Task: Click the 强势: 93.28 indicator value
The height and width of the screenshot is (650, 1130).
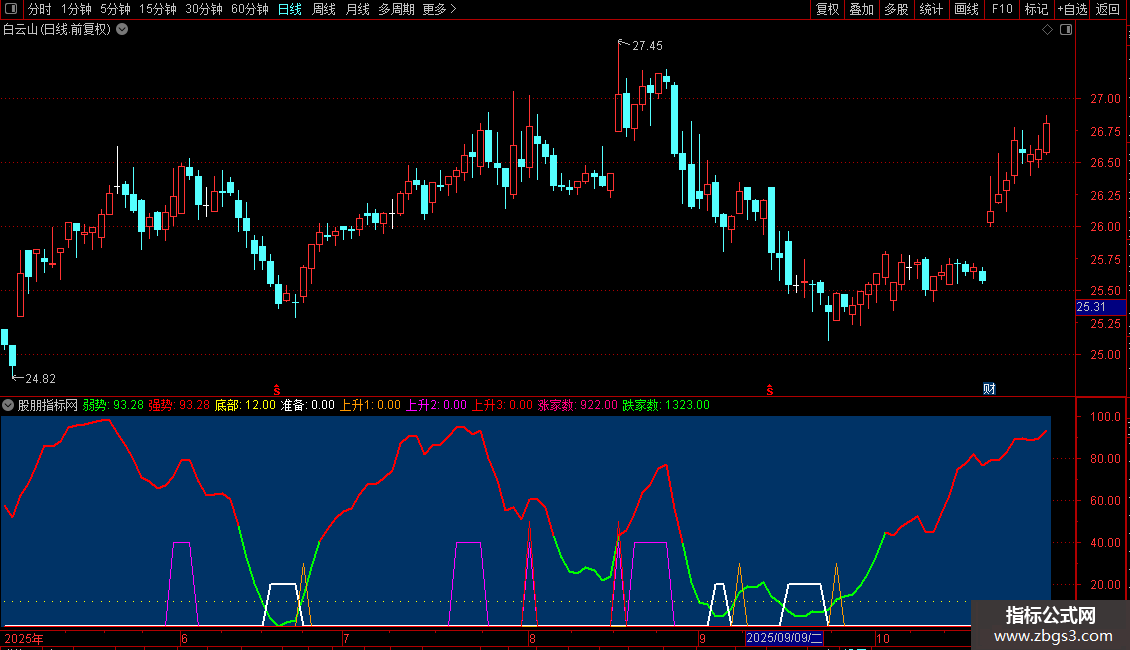Action: point(179,405)
